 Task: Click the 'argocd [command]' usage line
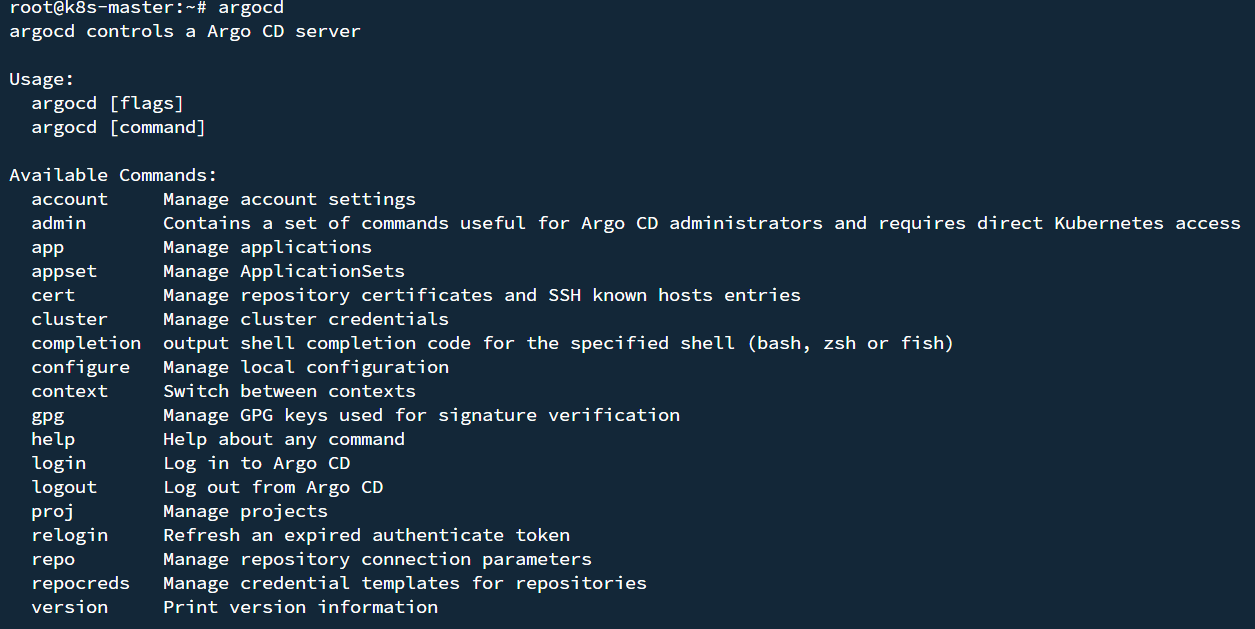point(118,127)
